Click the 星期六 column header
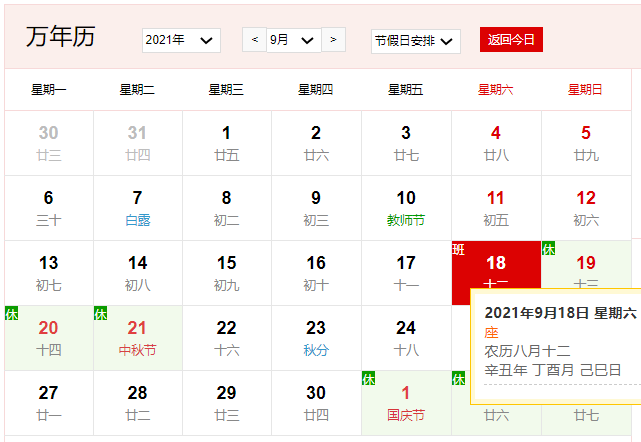This screenshot has height=442, width=641. [x=495, y=90]
